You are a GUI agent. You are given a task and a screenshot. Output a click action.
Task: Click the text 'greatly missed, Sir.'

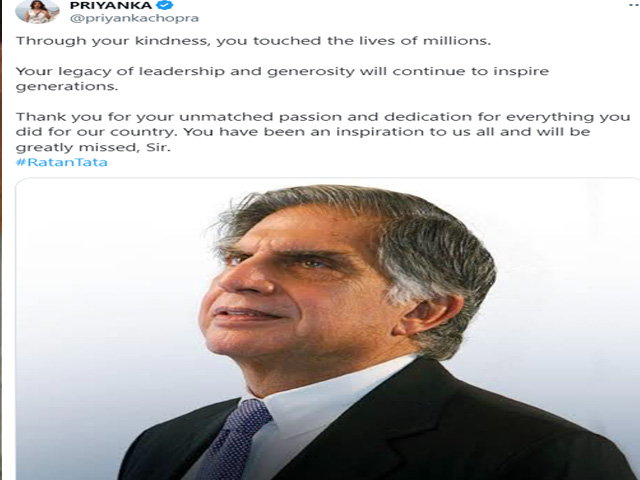click(93, 147)
